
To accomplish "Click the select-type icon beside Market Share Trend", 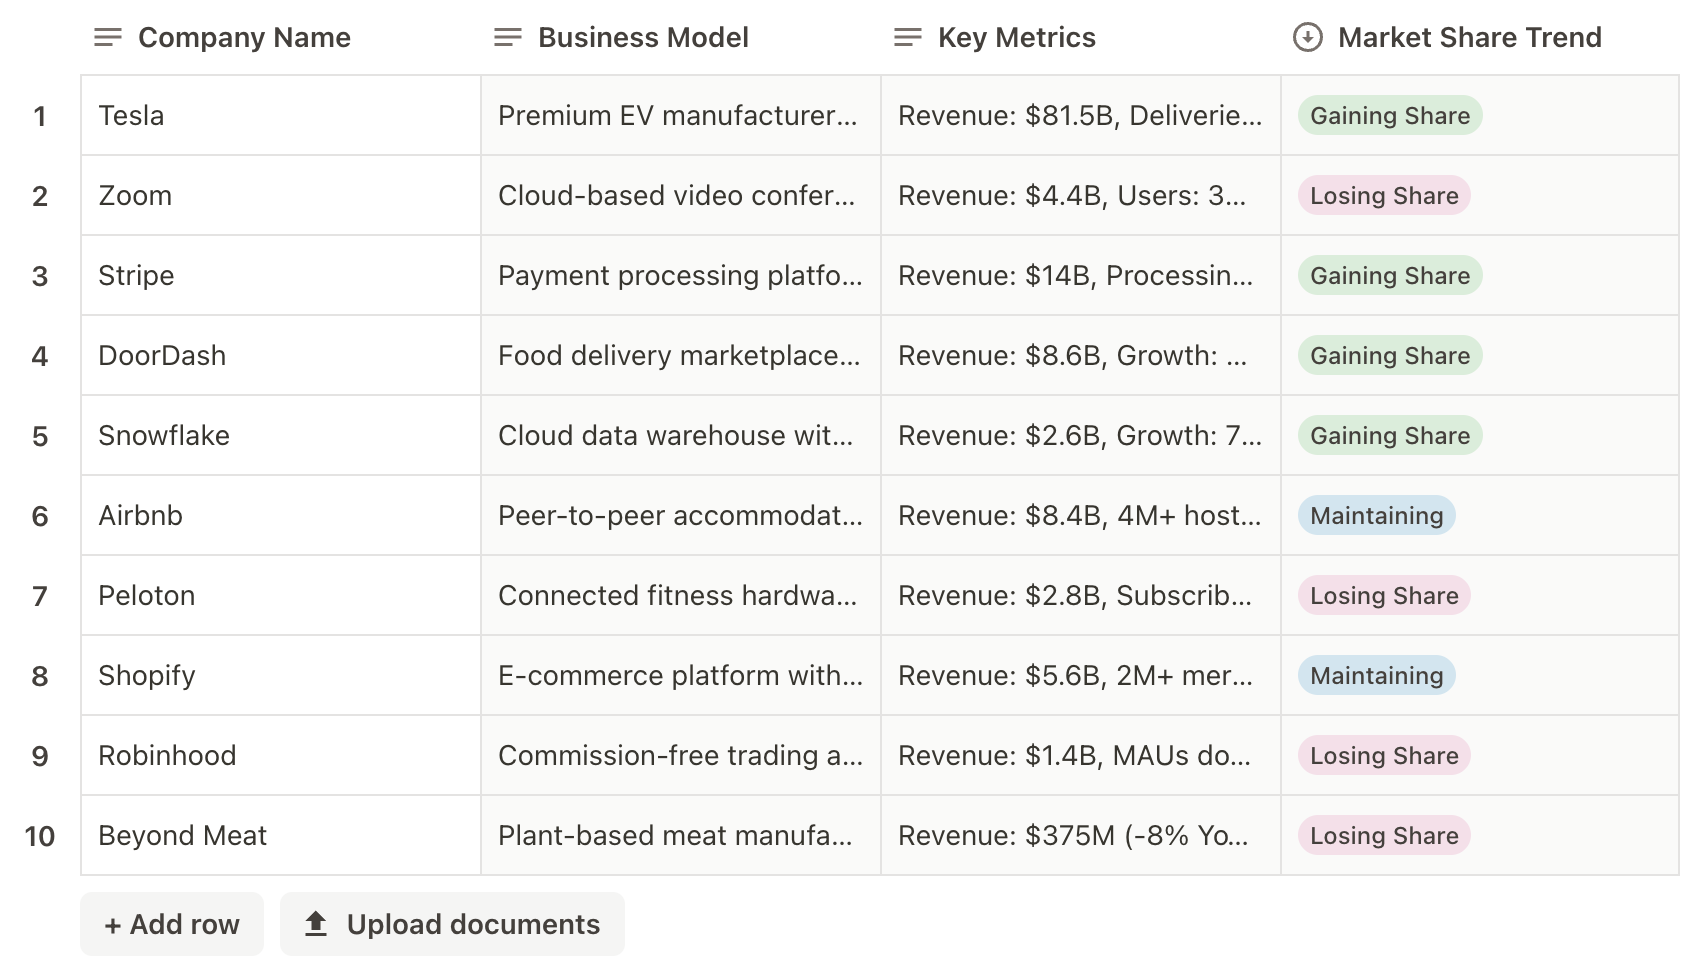I will click(1307, 38).
